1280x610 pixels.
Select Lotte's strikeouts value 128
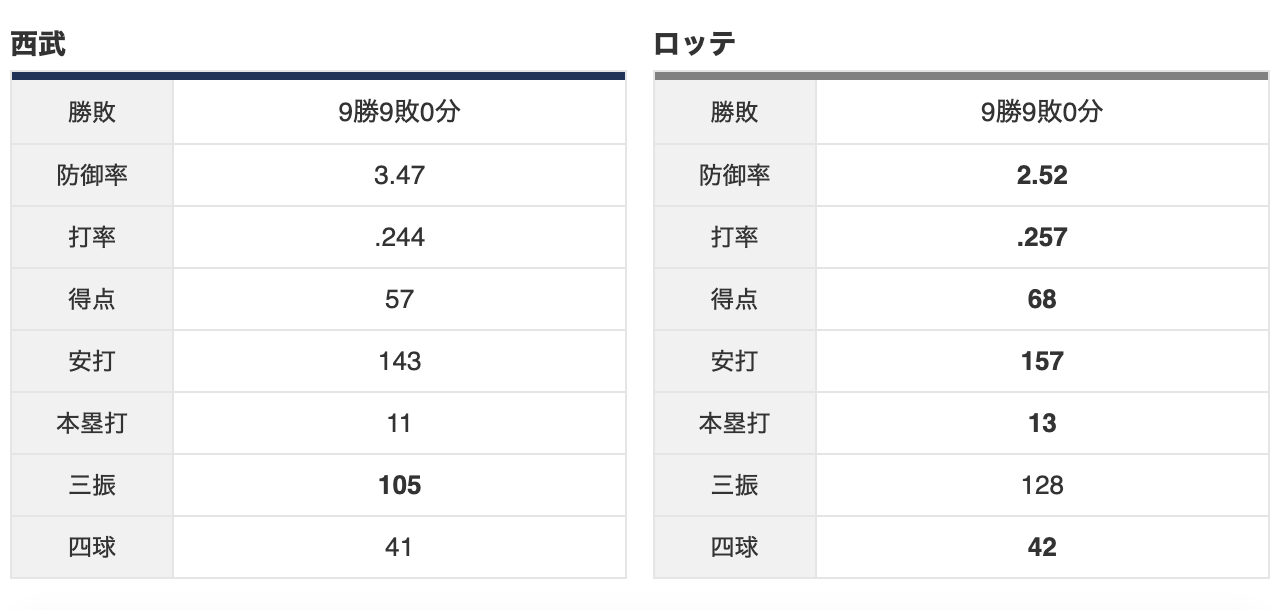1042,485
